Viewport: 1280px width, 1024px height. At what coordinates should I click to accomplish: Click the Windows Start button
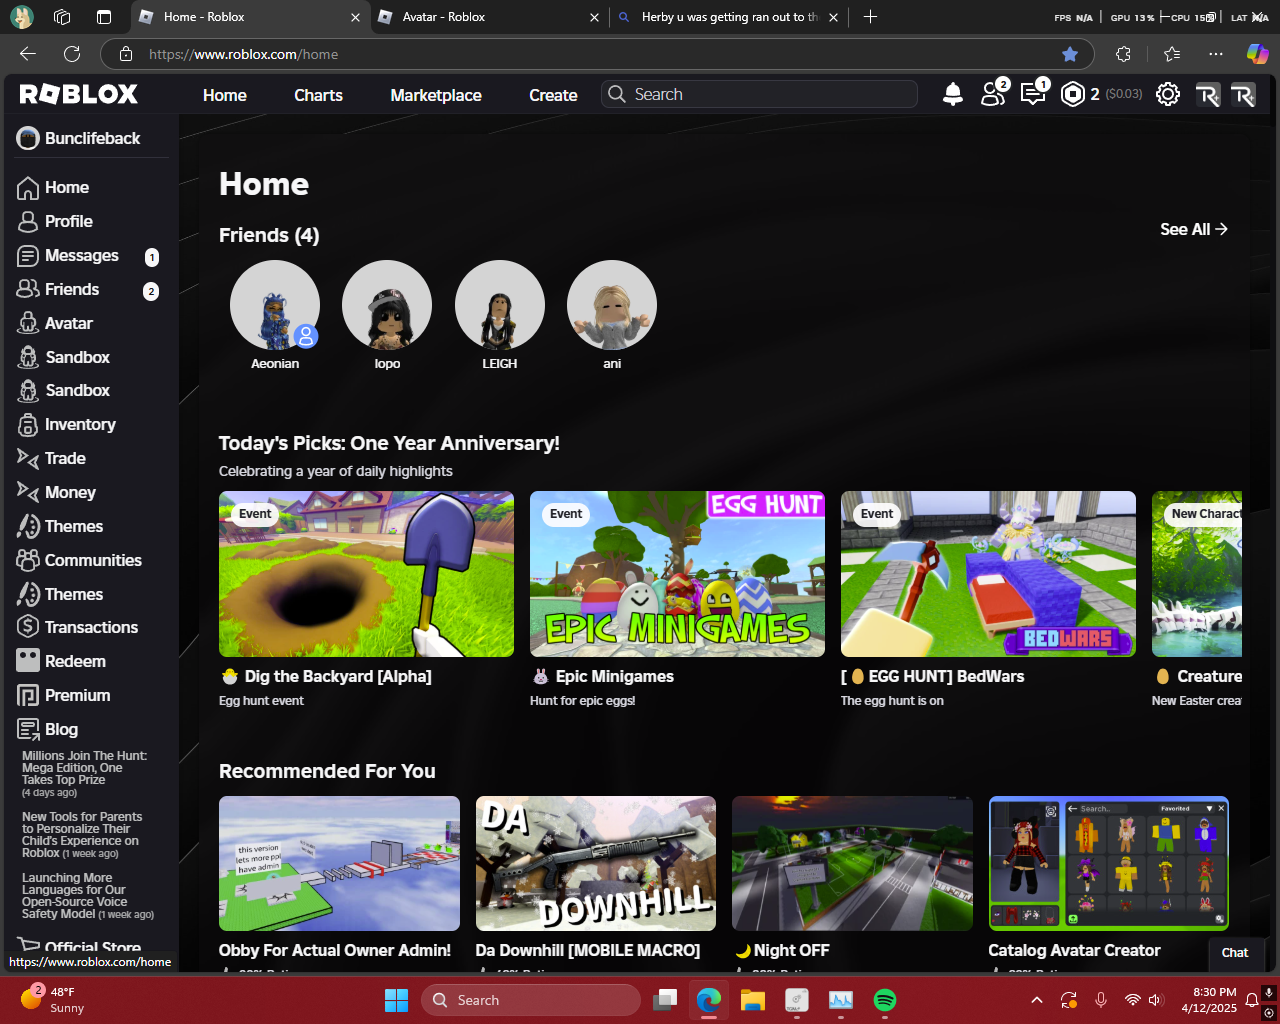tap(396, 1000)
